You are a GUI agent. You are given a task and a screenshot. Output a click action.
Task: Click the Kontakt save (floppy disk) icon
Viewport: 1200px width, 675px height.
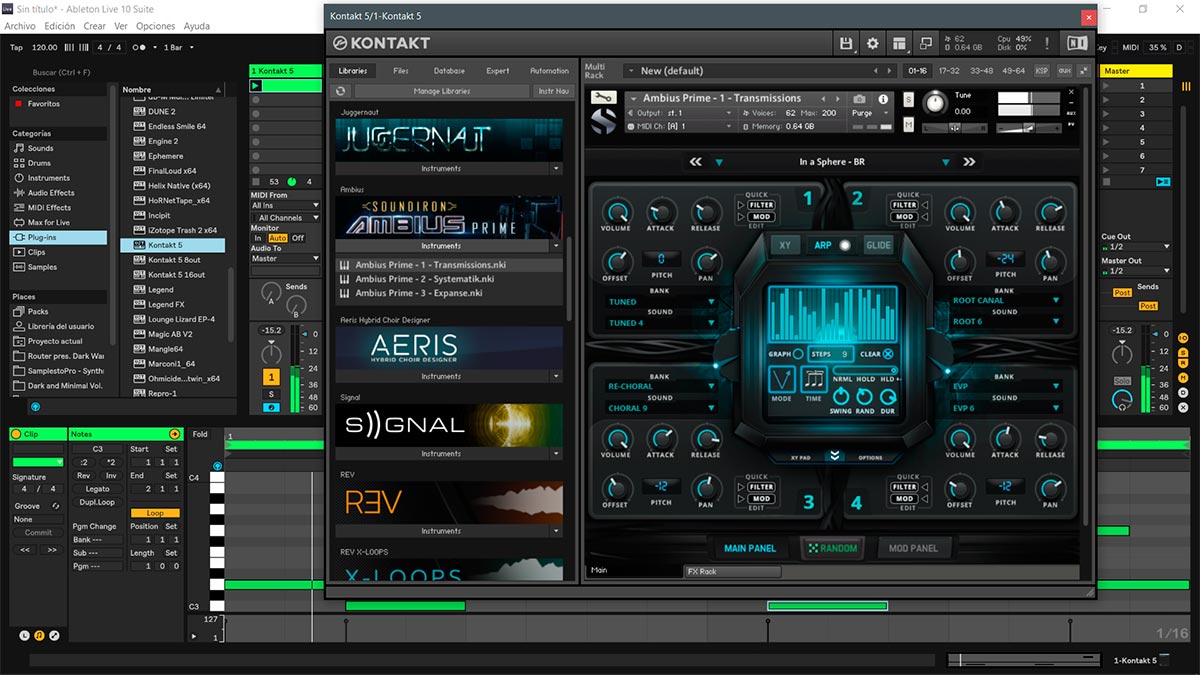[x=846, y=43]
